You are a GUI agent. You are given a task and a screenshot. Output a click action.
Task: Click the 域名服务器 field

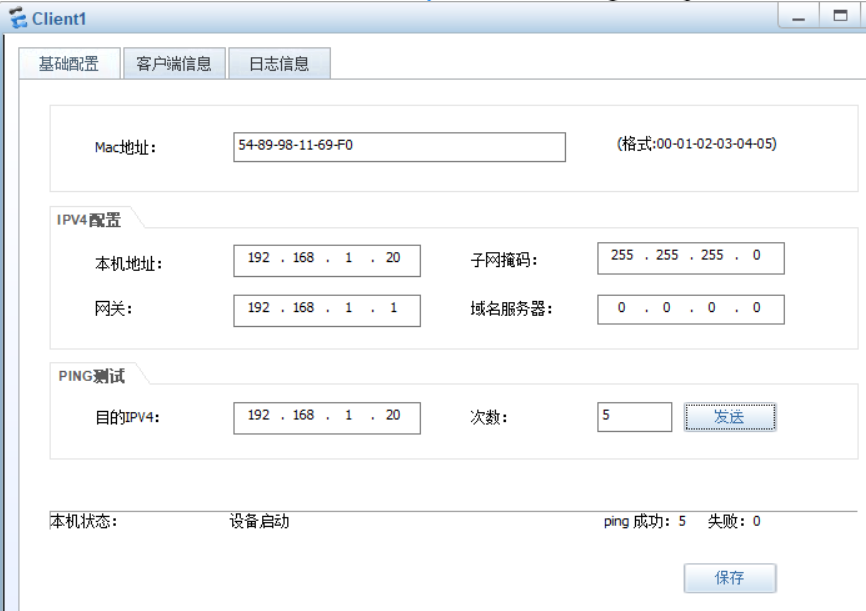[x=691, y=309]
